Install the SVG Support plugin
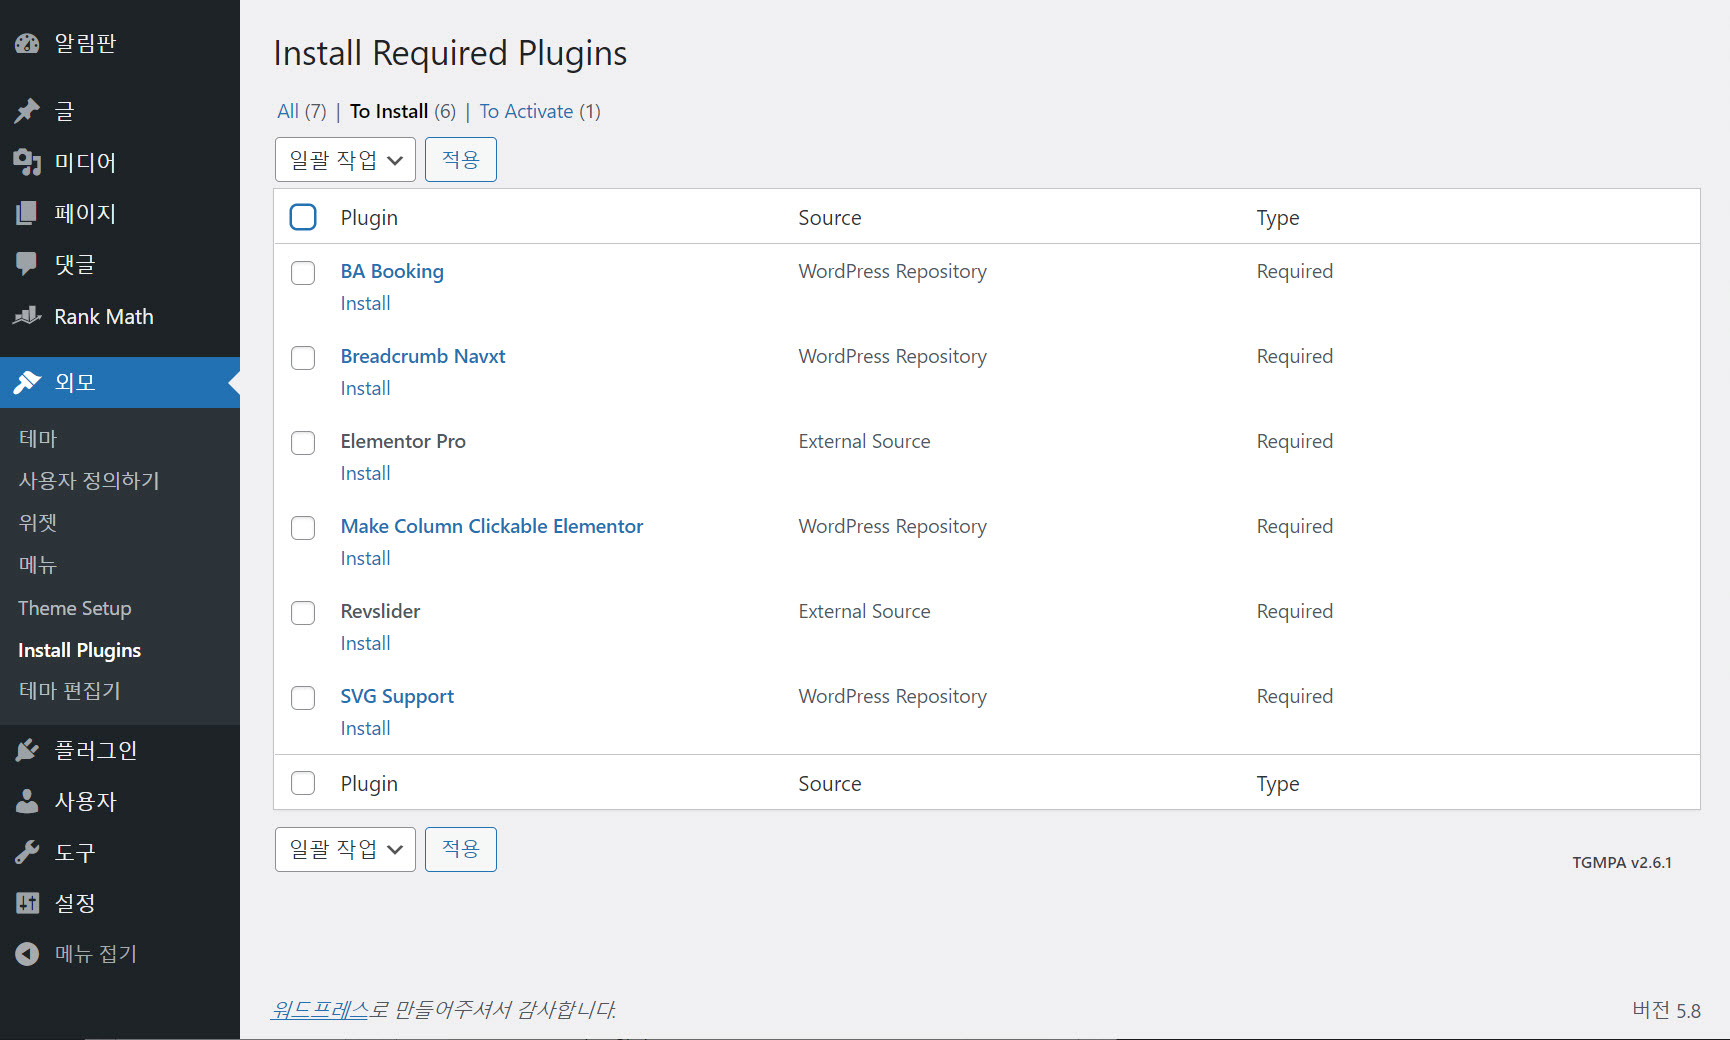The image size is (1730, 1040). click(x=365, y=728)
